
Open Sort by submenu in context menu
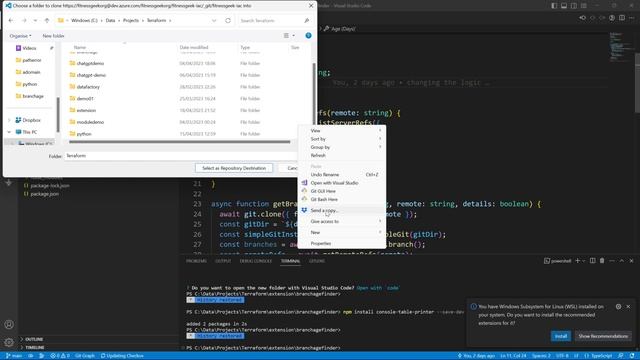point(342,139)
